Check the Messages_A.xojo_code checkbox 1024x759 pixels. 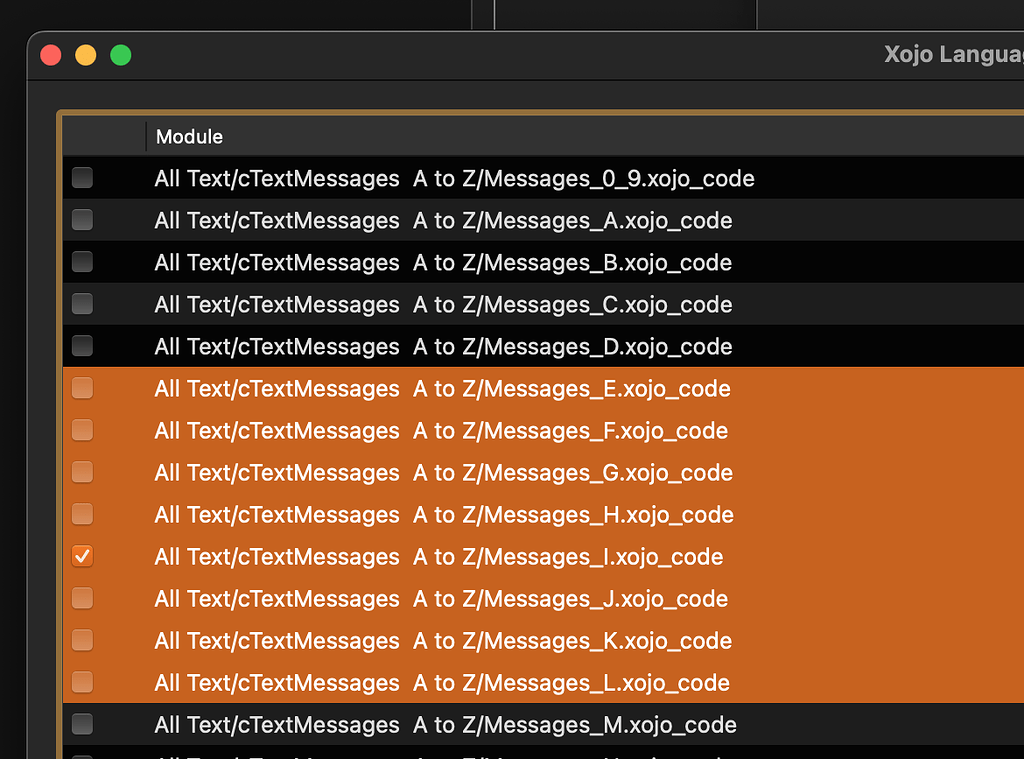click(82, 220)
